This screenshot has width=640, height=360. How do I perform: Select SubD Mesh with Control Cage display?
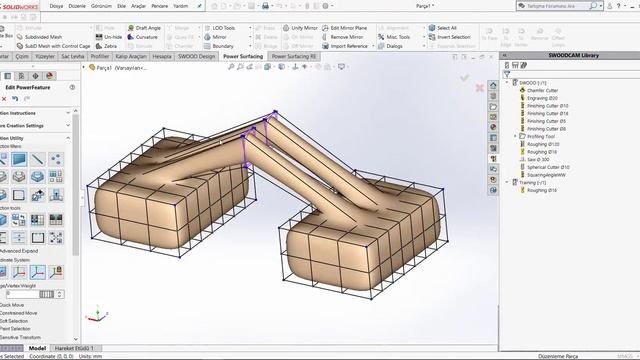click(x=53, y=46)
